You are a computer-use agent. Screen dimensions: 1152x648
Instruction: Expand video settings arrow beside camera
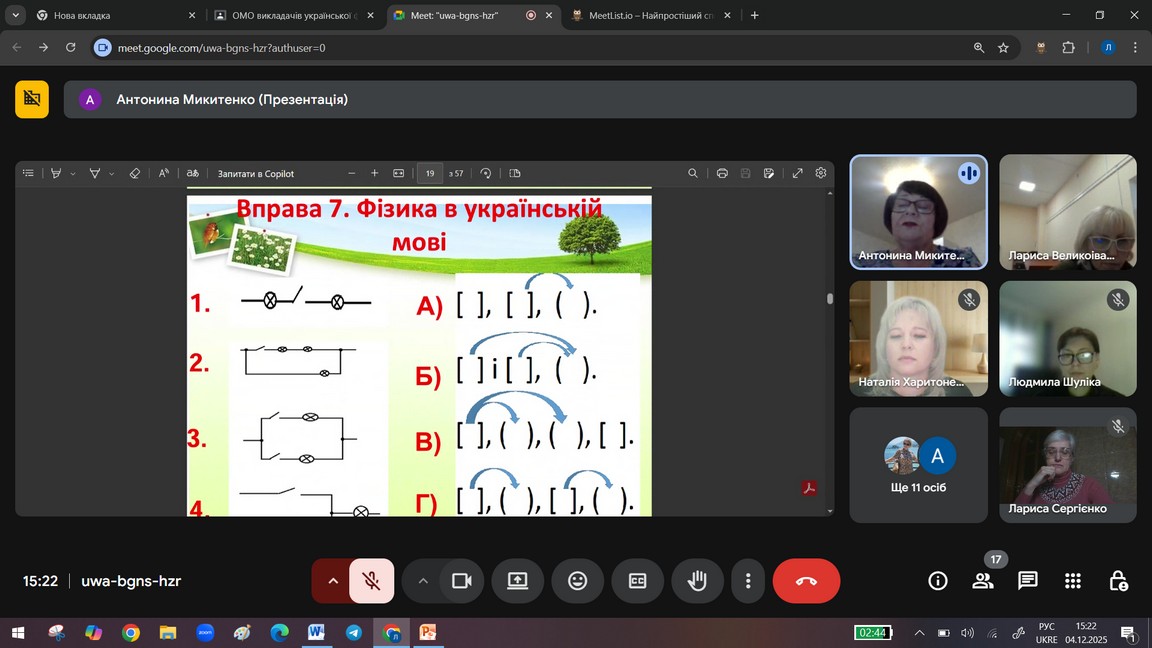[x=423, y=581]
